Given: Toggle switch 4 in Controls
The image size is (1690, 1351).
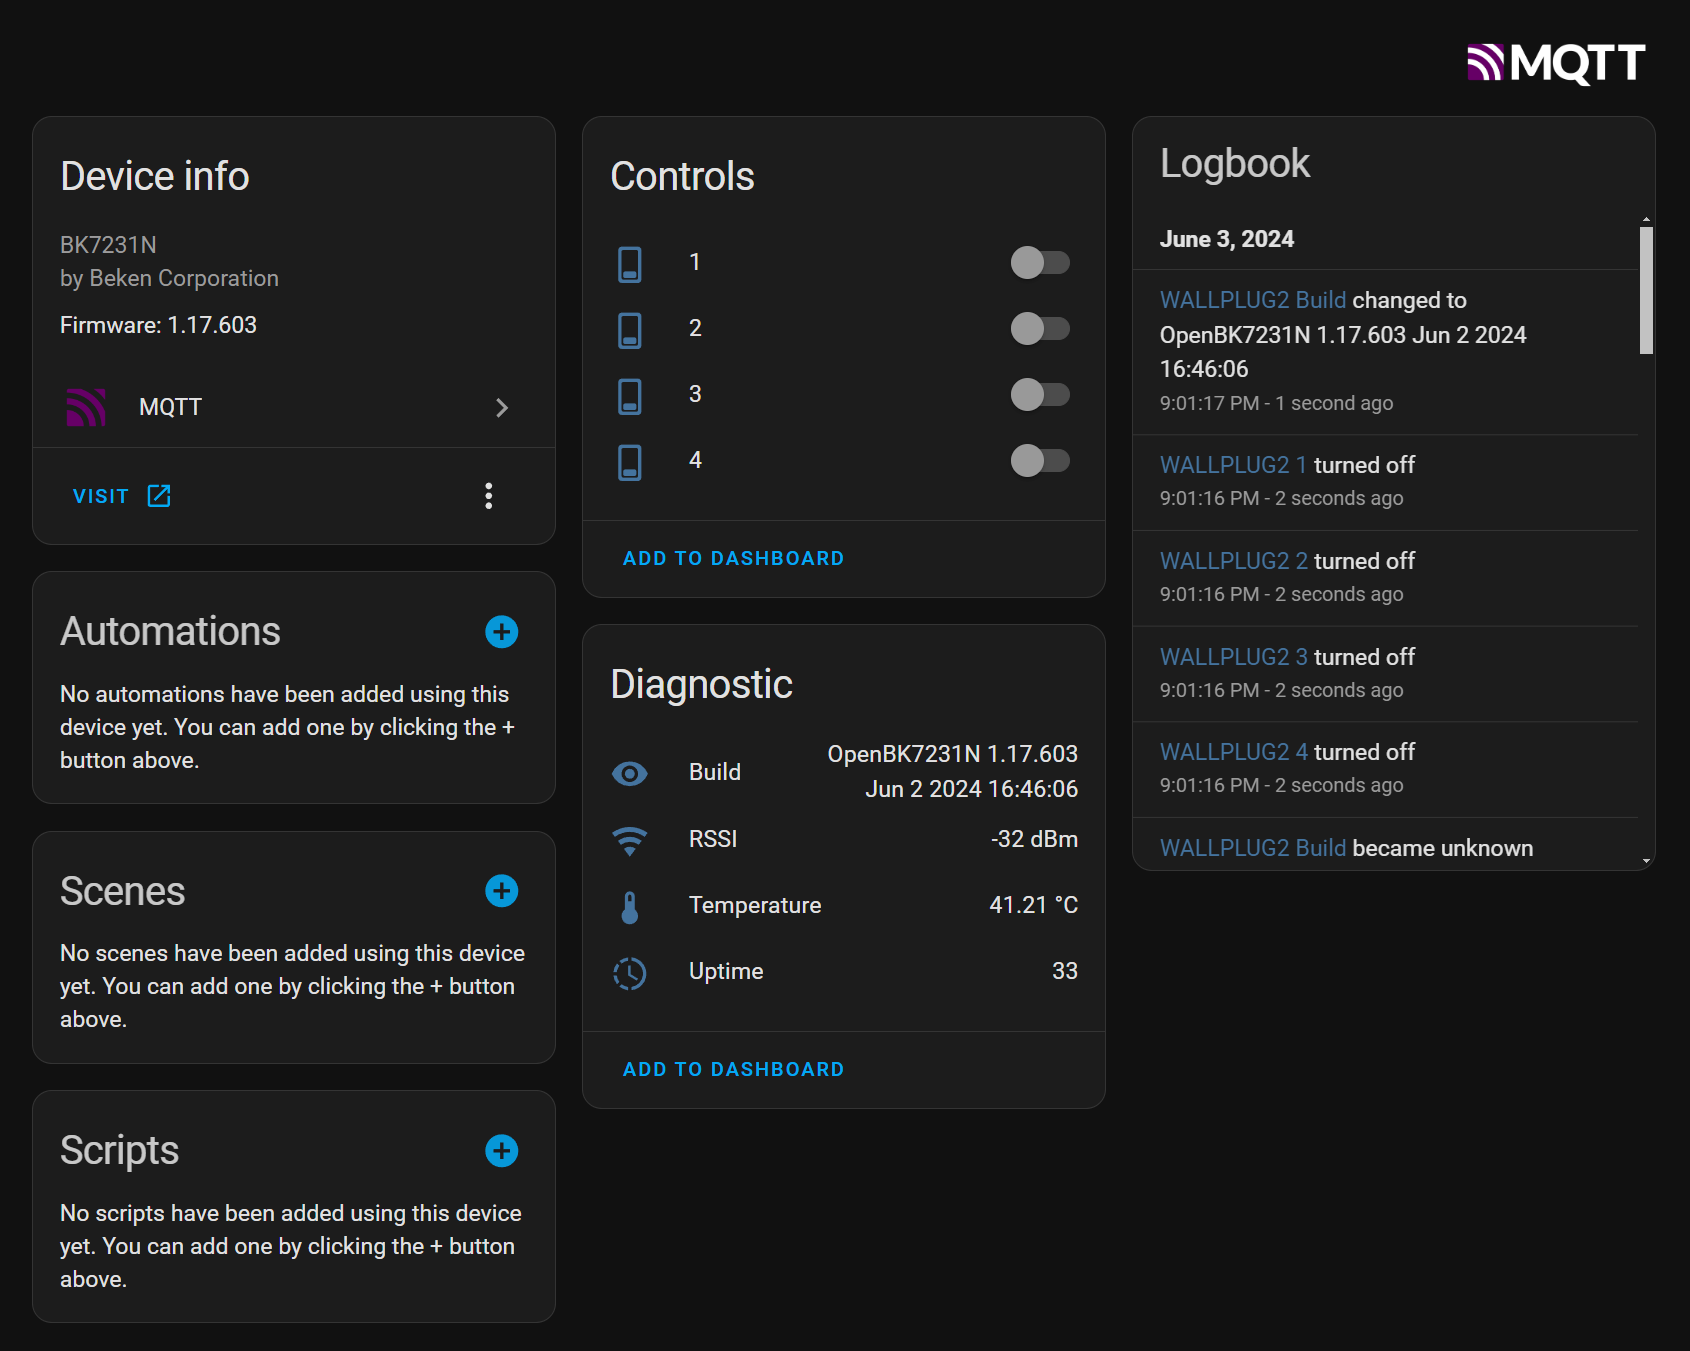Looking at the screenshot, I should (x=1040, y=460).
